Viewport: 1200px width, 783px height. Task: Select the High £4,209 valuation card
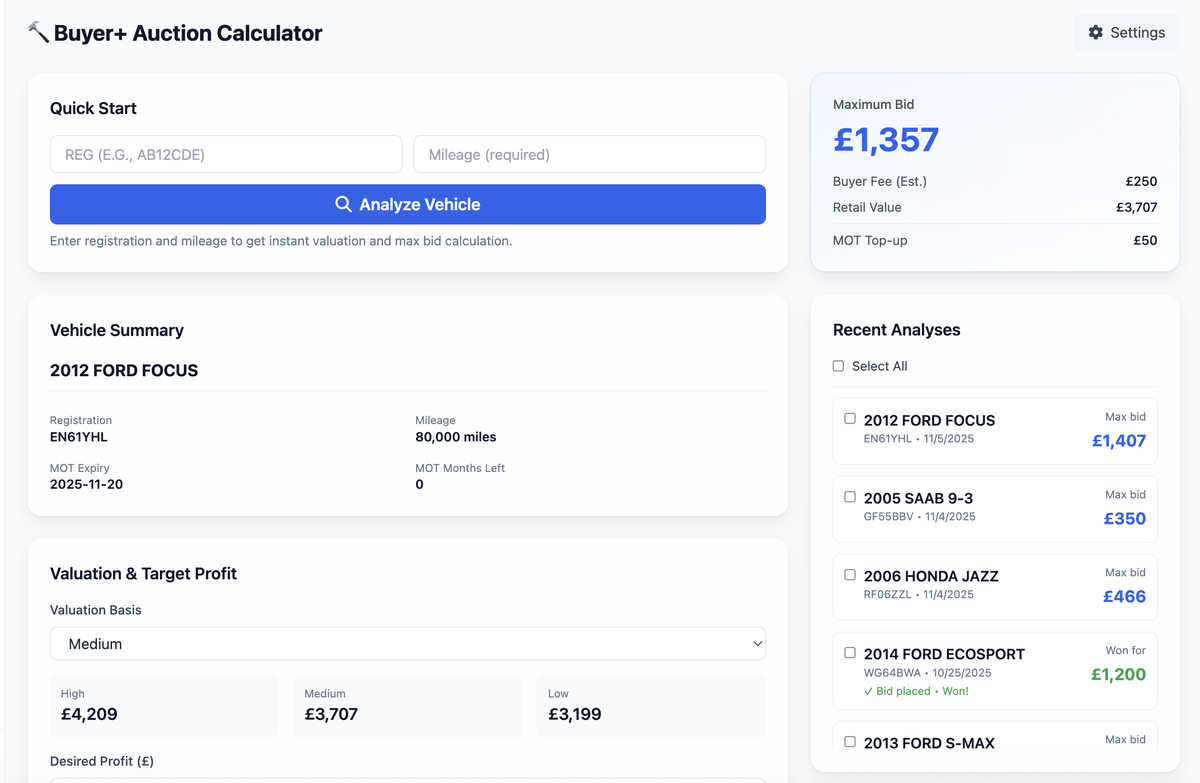[164, 706]
